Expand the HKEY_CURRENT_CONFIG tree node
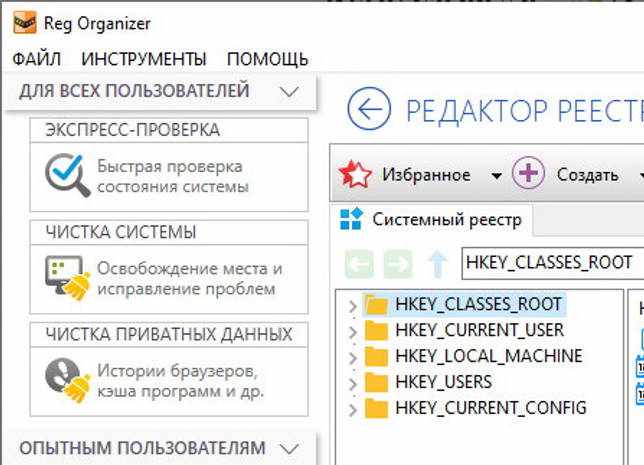The image size is (644, 465). 352,410
